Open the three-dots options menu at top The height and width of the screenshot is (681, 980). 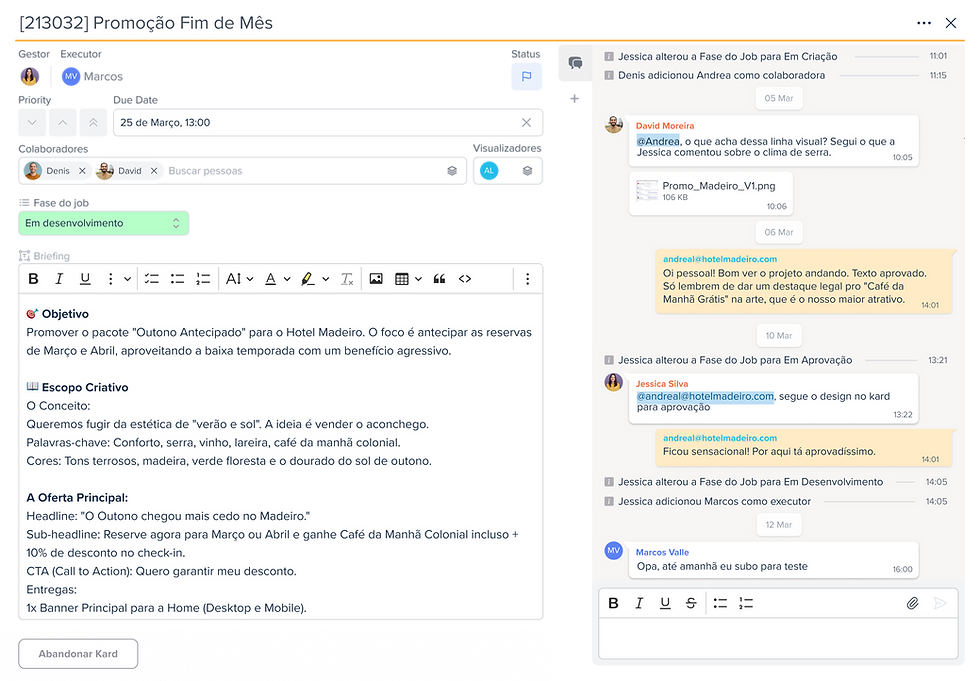click(924, 23)
